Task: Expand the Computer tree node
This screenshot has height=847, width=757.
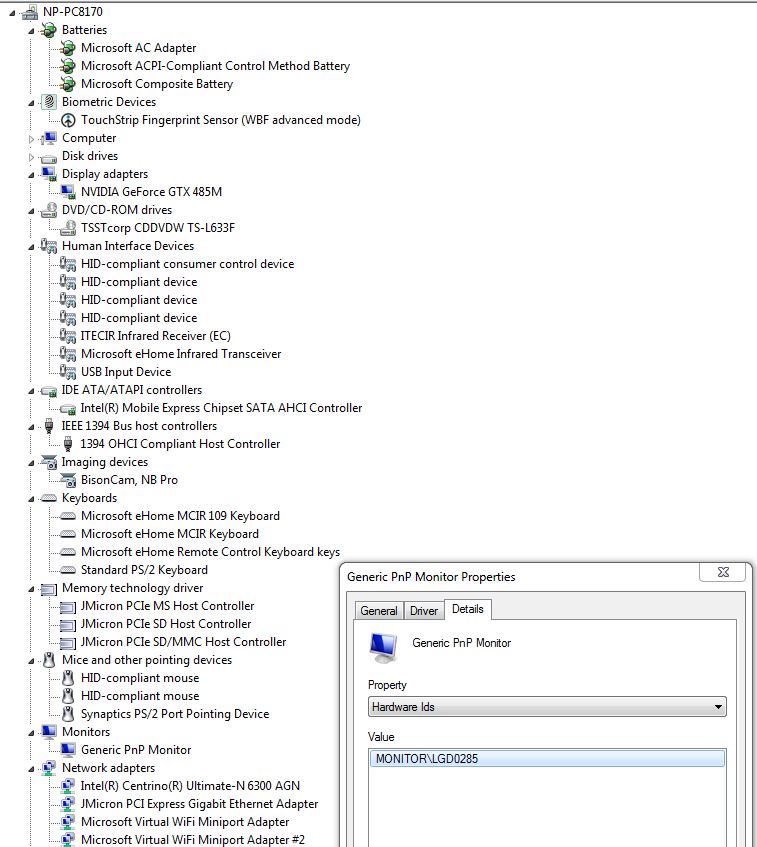Action: [x=31, y=139]
